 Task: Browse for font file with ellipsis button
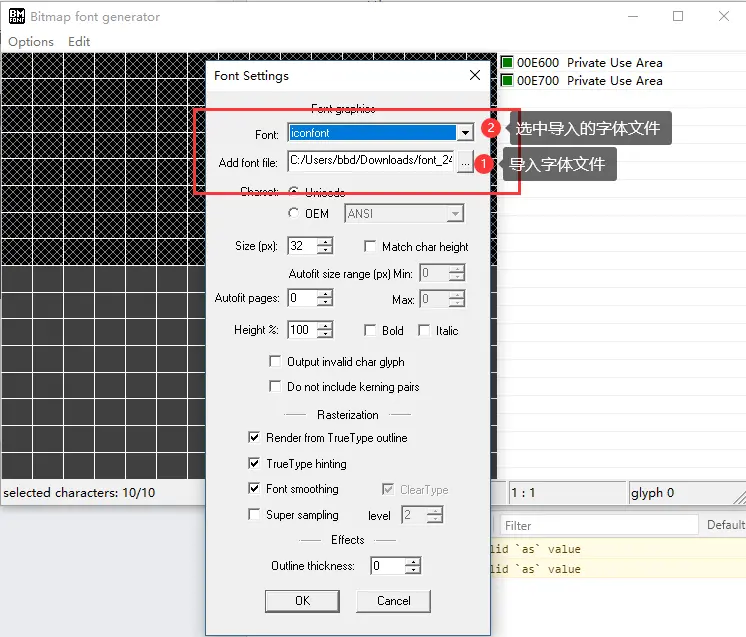point(465,163)
